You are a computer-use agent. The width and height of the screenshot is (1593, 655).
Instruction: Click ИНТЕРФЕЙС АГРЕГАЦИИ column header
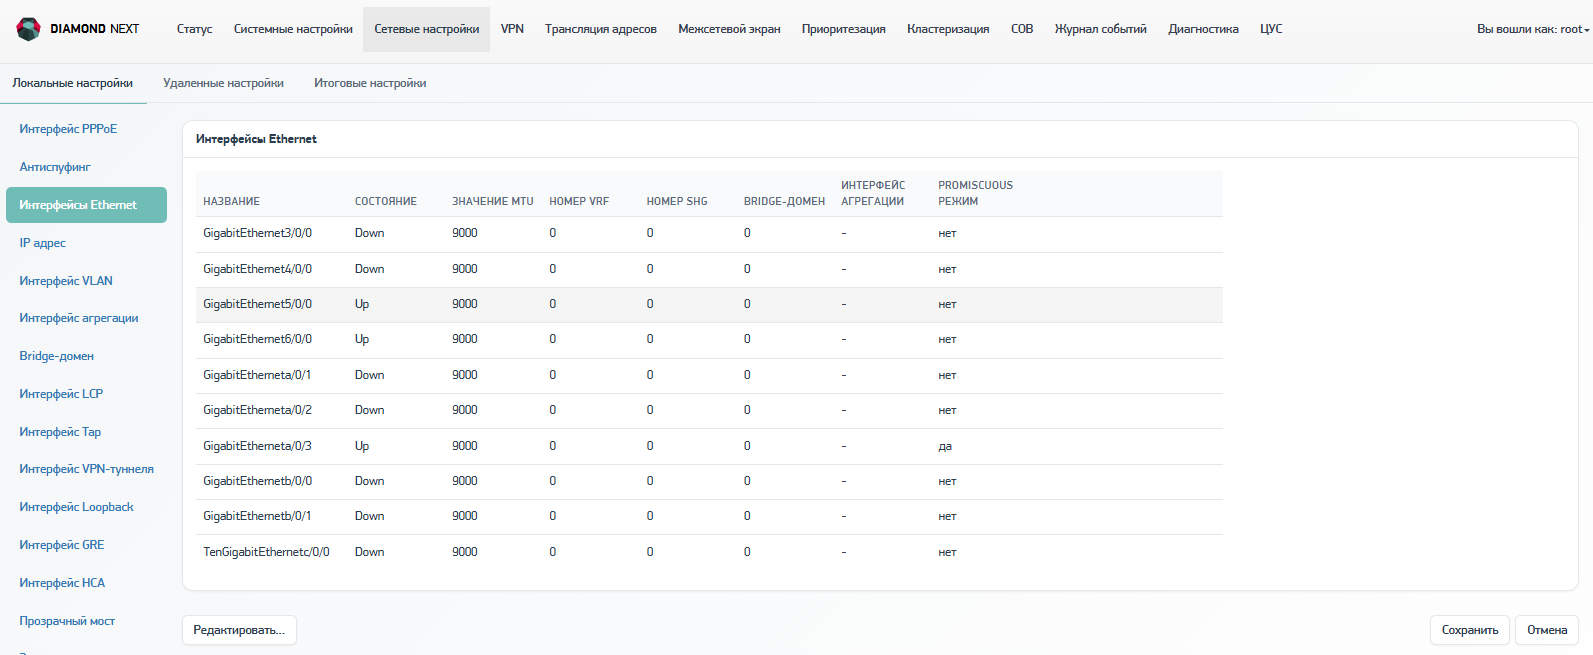[x=873, y=194]
